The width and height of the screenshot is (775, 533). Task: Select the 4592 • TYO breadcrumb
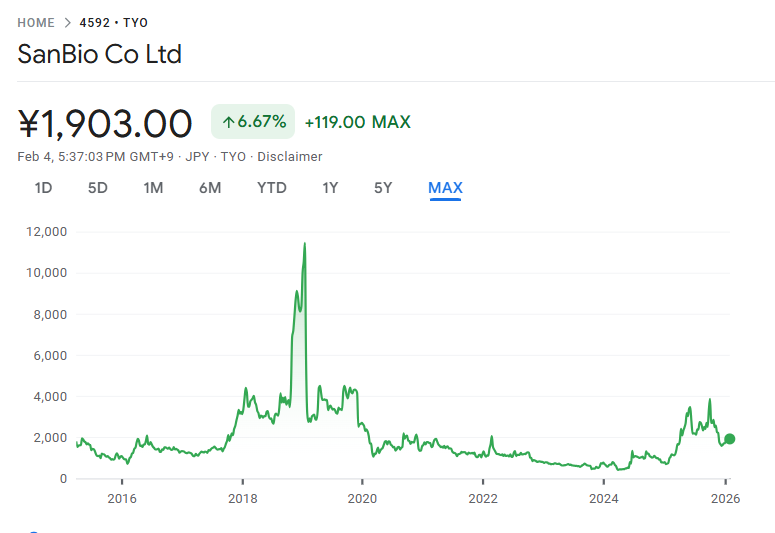point(114,22)
